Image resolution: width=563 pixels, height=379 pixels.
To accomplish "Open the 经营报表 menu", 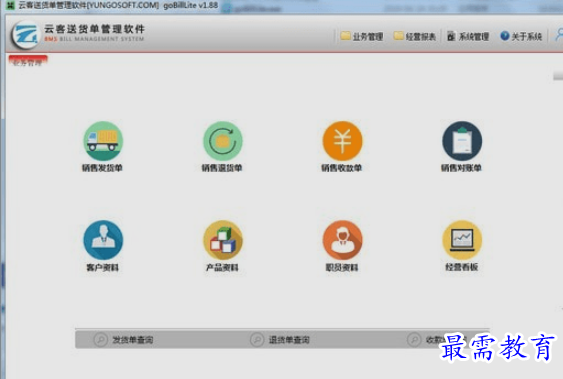I will tap(415, 36).
